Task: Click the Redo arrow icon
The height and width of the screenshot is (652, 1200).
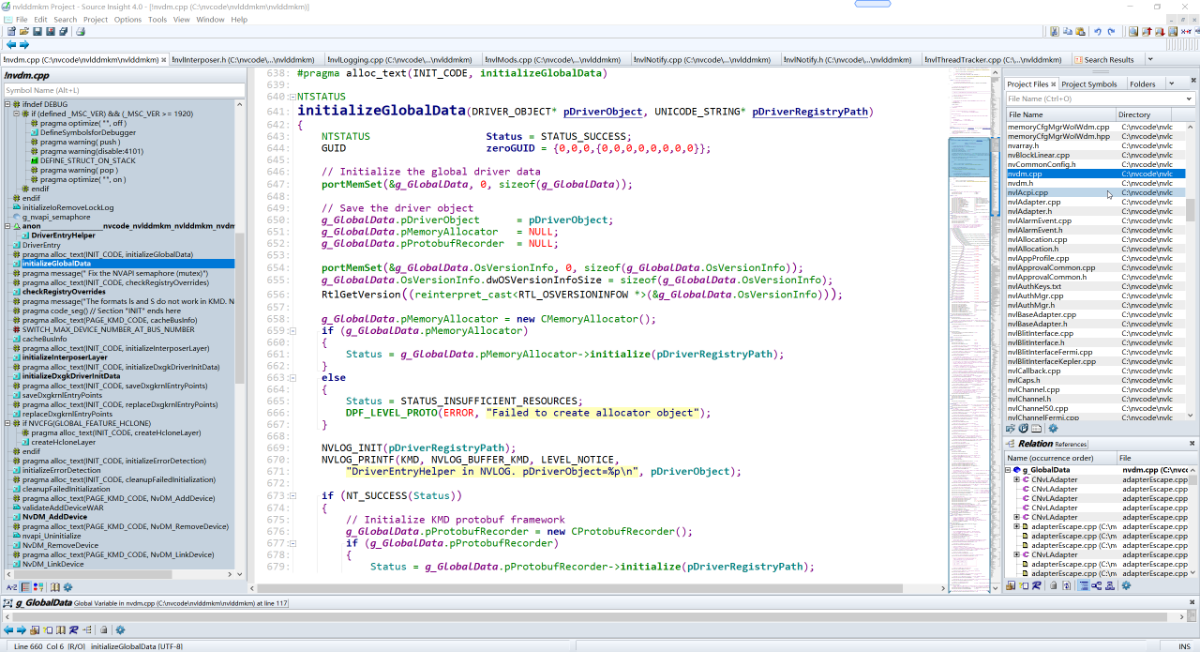Action: tap(1111, 32)
